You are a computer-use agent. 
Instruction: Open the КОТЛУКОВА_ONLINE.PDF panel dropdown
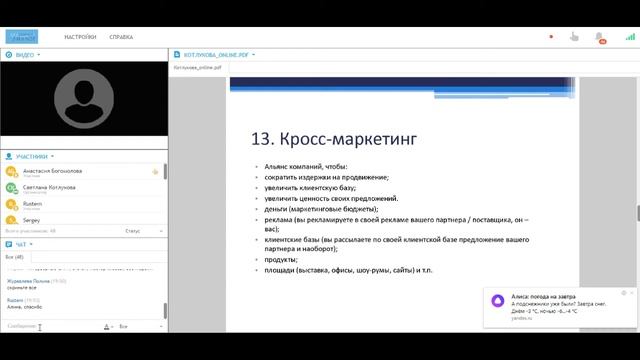tap(253, 54)
